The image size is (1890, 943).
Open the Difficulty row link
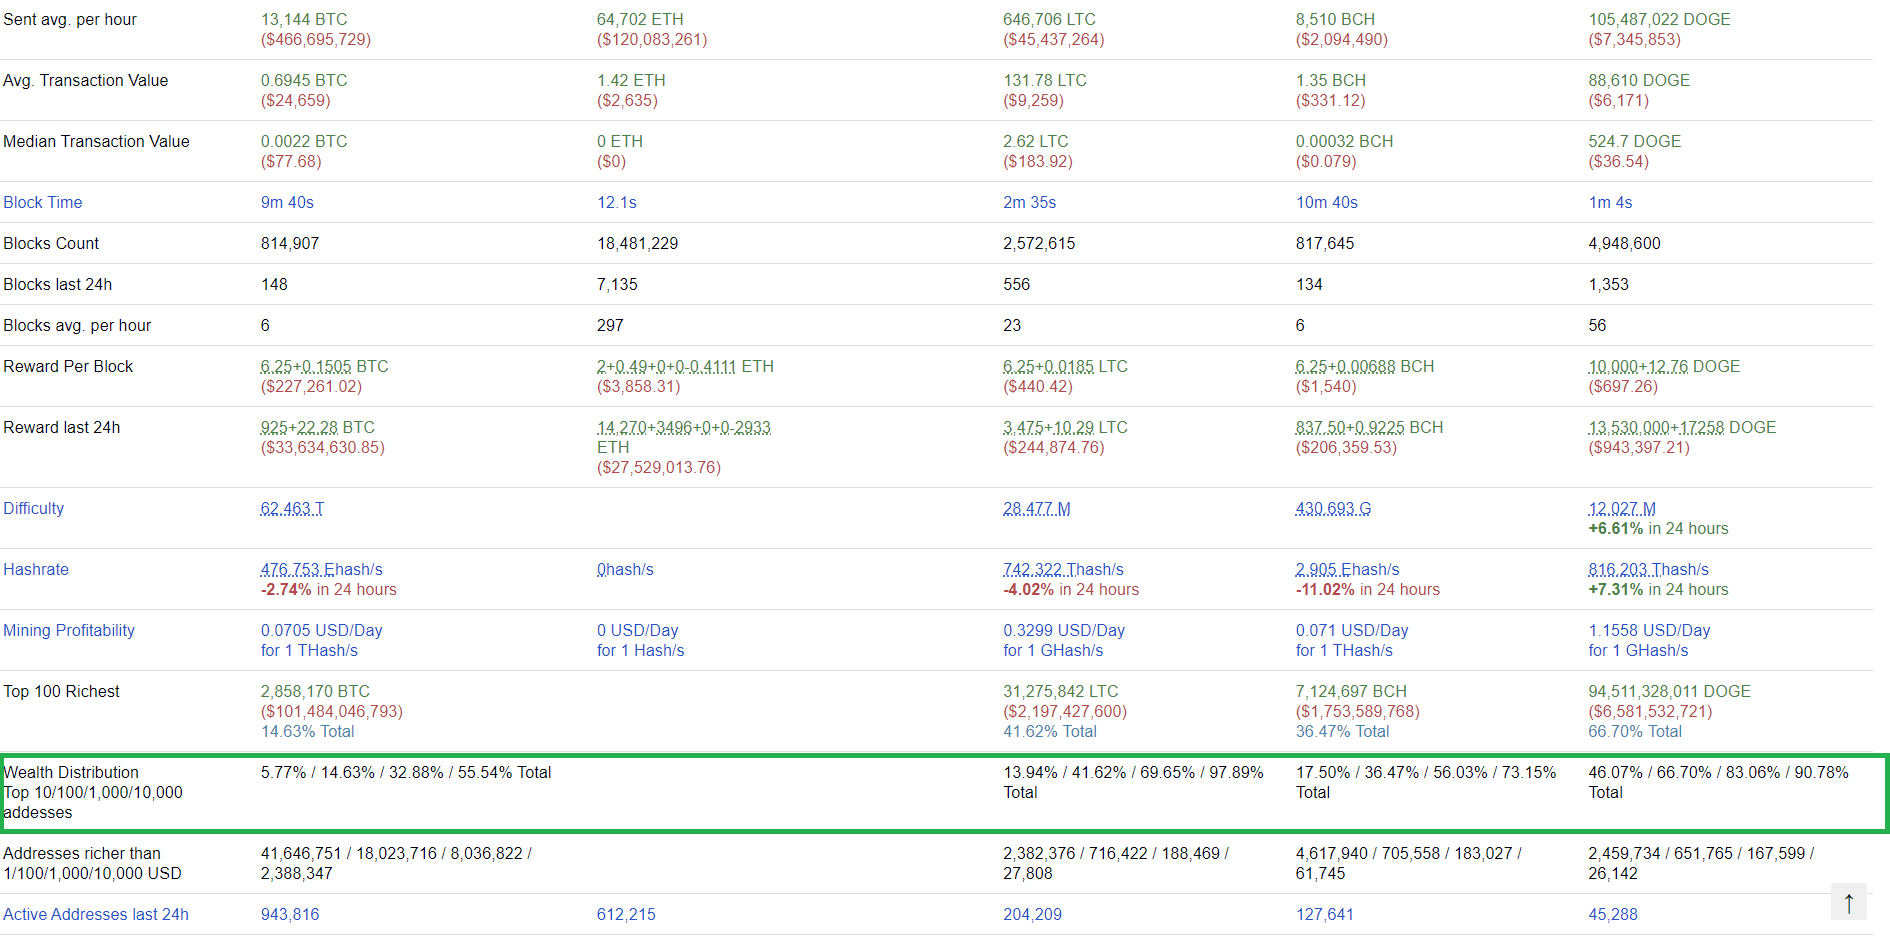tap(34, 509)
